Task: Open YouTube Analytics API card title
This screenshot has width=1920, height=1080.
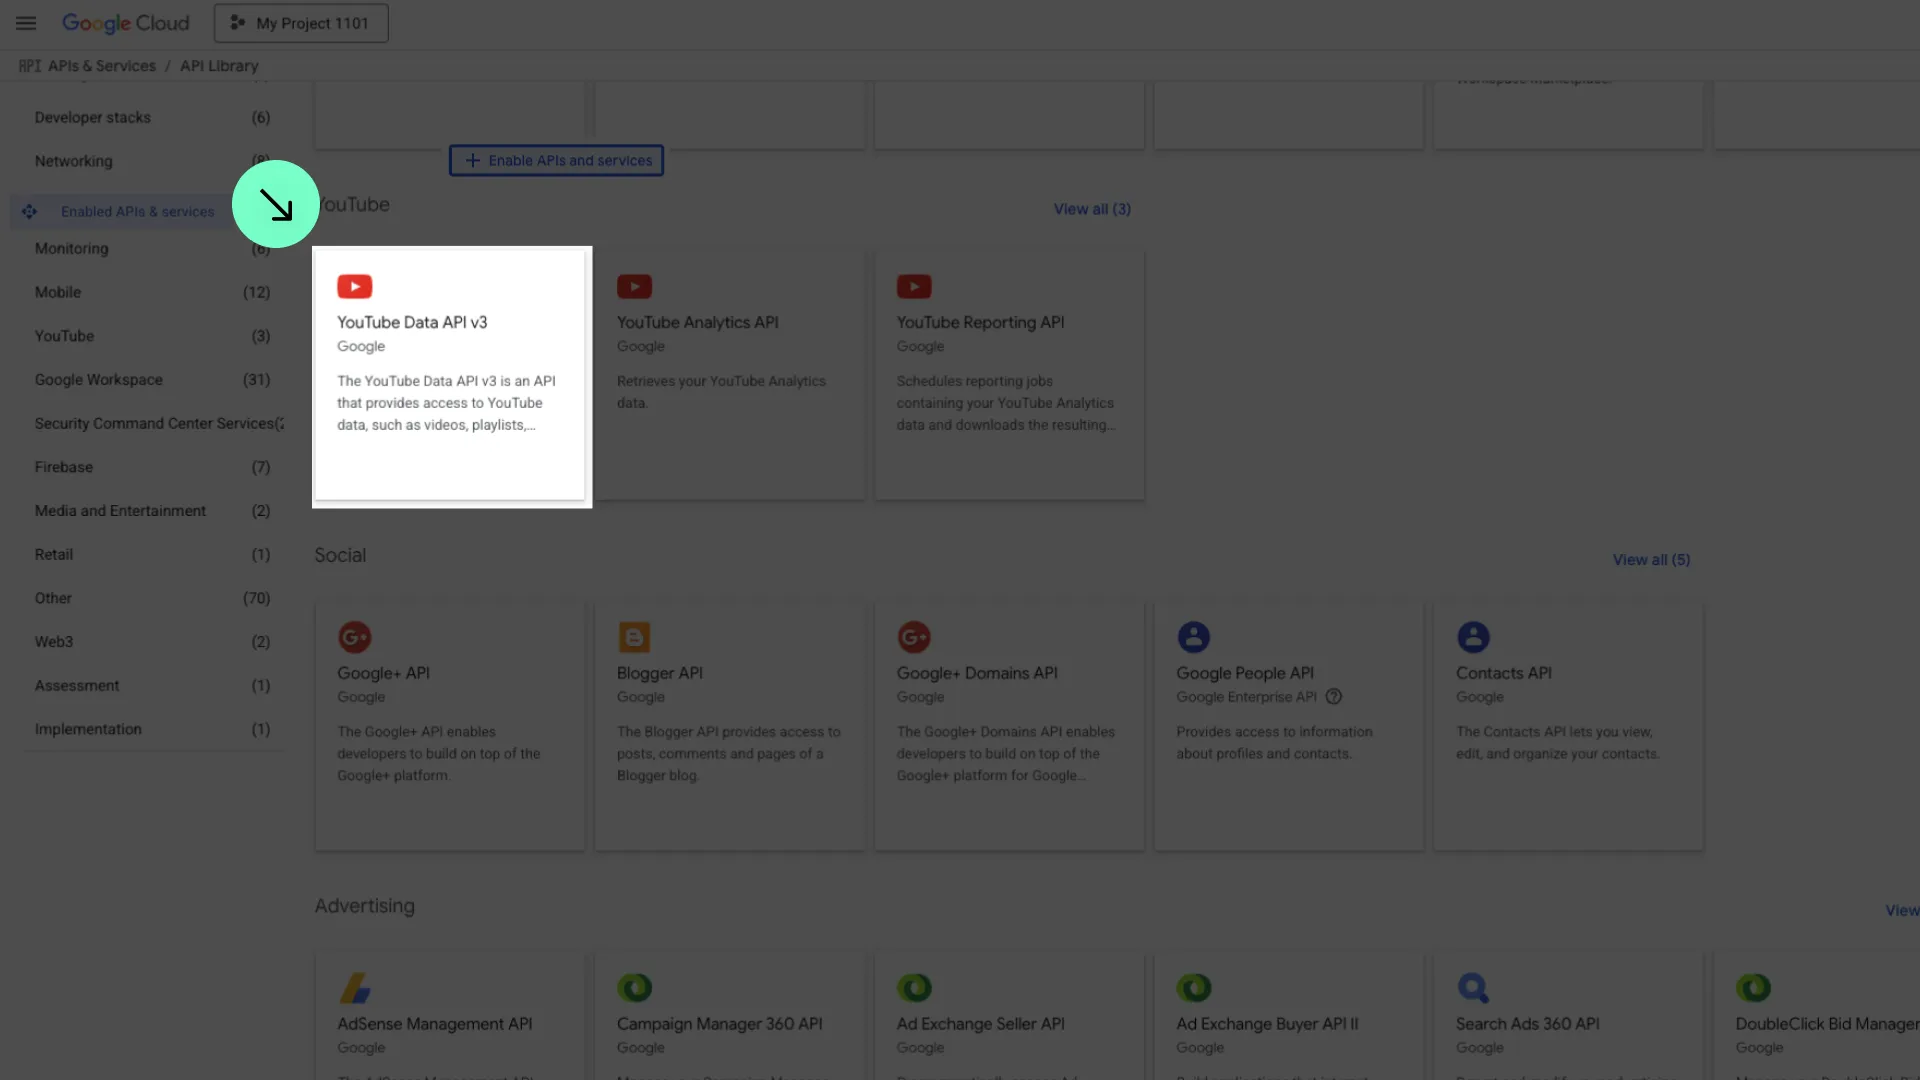Action: (x=697, y=322)
